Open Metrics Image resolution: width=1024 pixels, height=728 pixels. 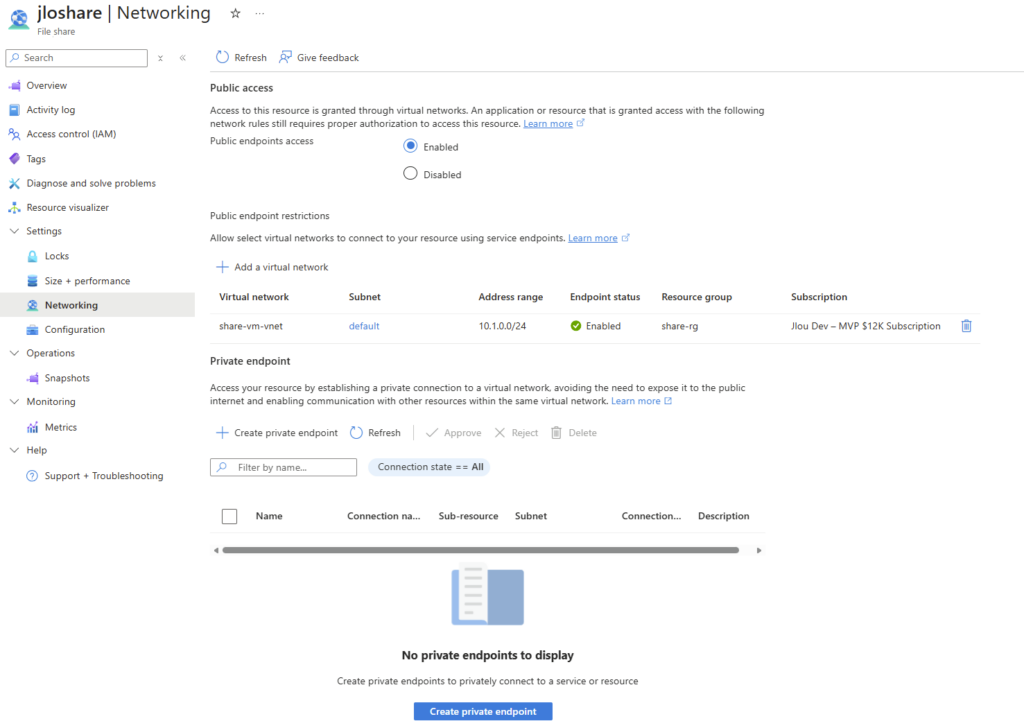[x=61, y=427]
